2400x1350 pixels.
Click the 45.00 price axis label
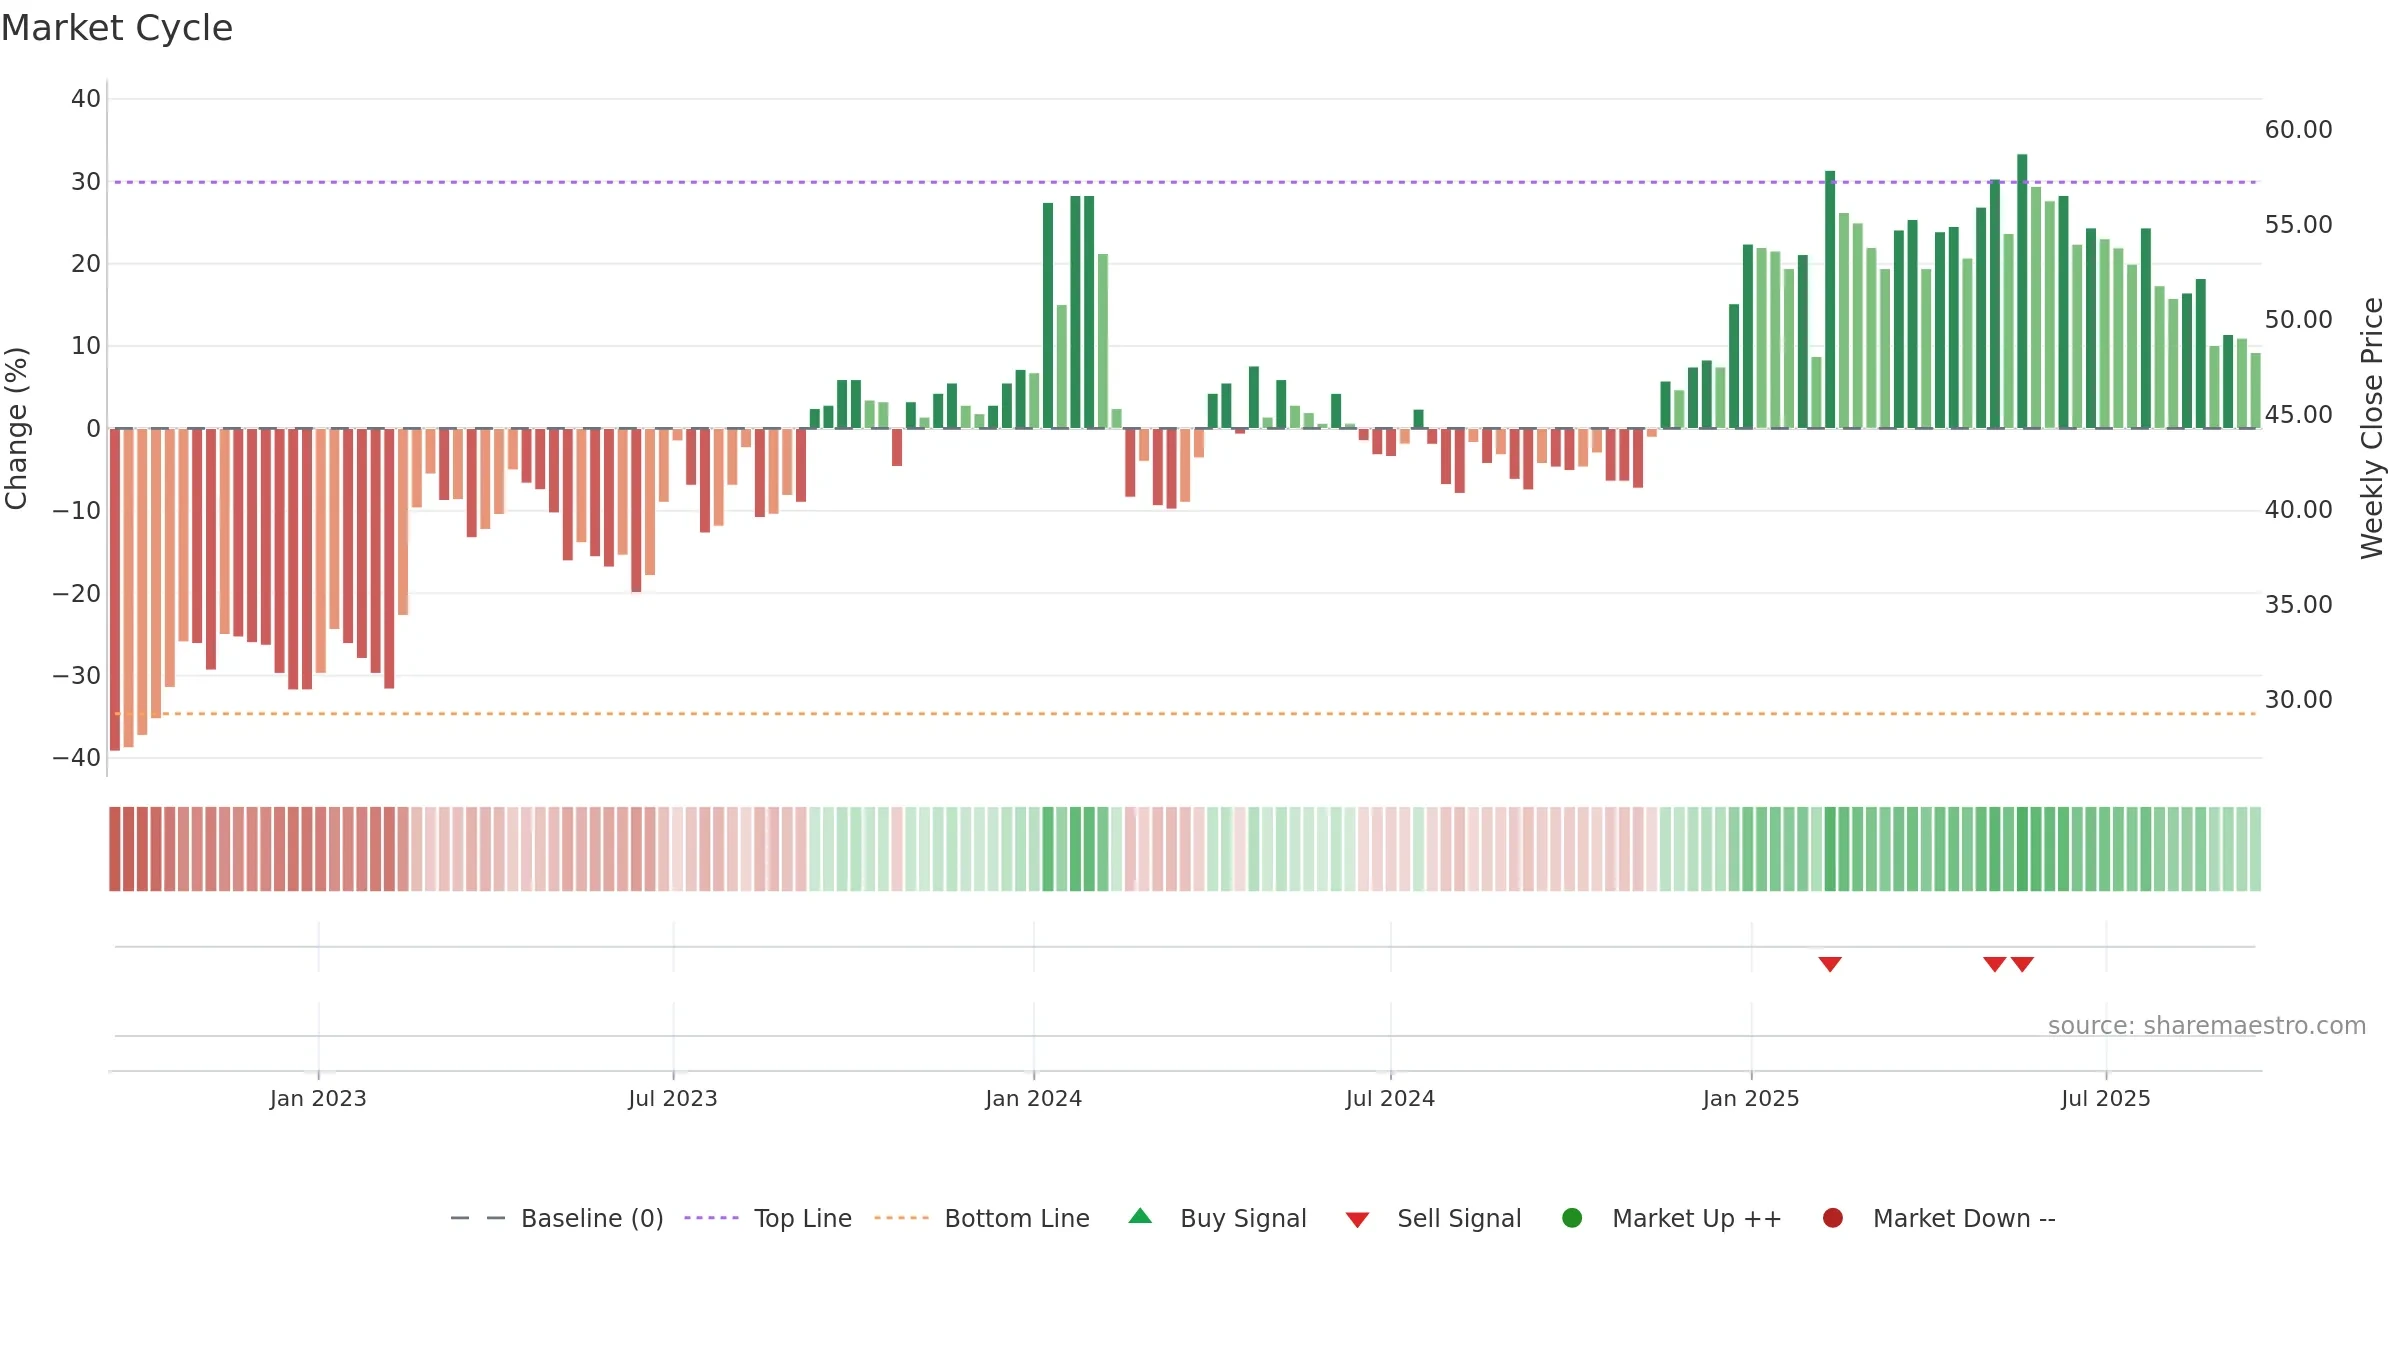pos(2298,414)
